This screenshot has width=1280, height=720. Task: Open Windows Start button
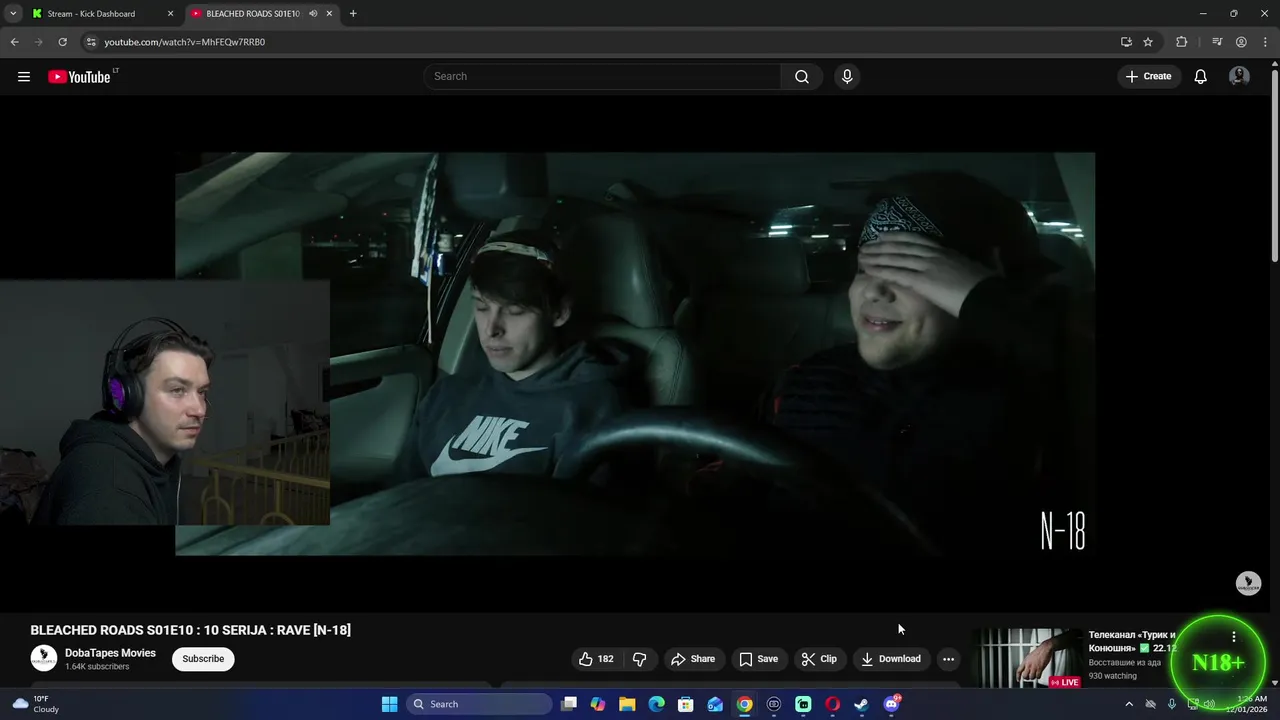tap(389, 704)
